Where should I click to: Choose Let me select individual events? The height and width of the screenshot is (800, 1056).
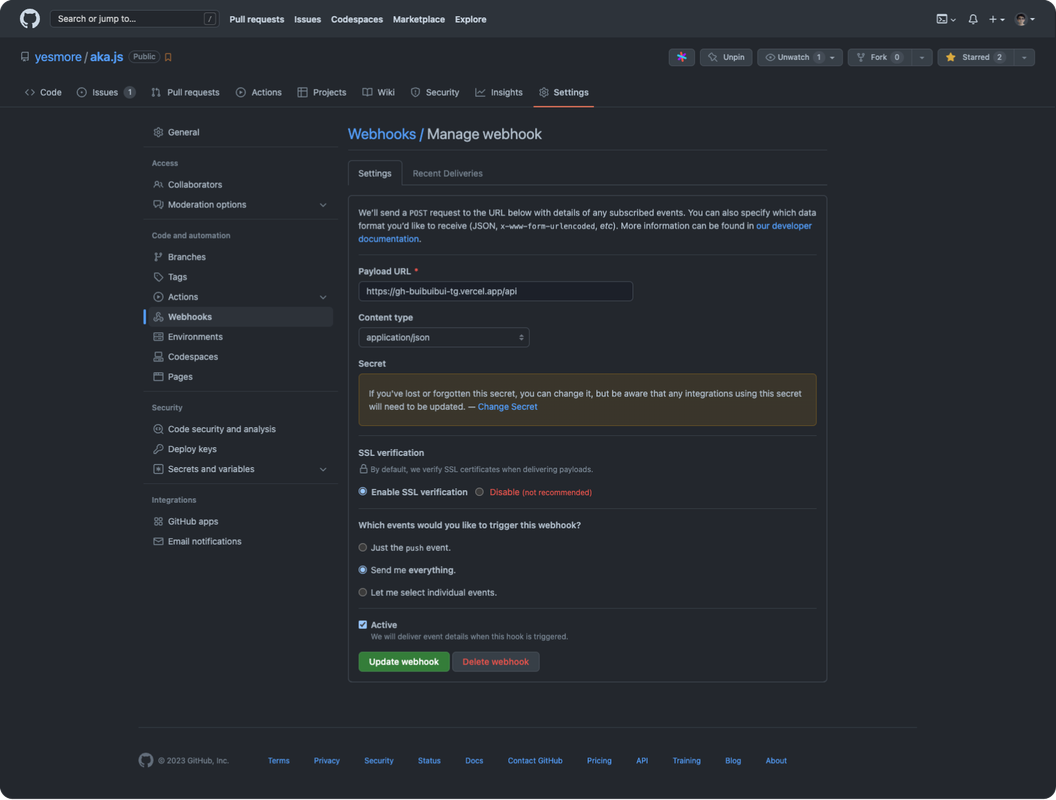coord(363,593)
